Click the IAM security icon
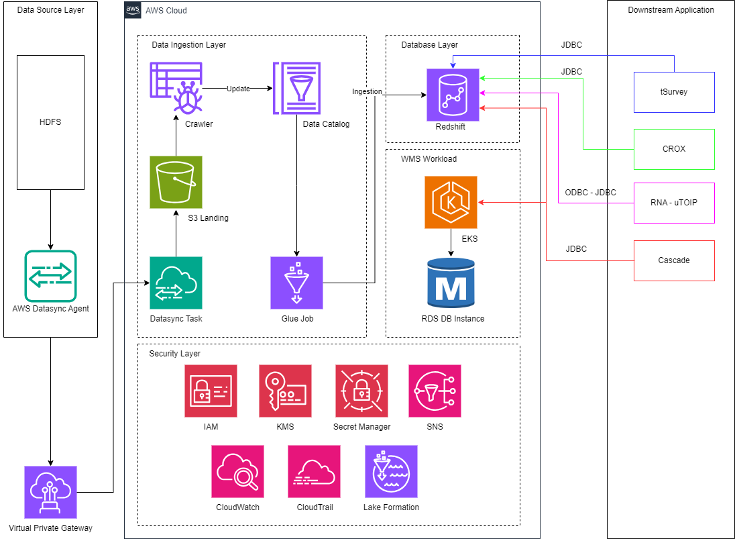 pyautogui.click(x=211, y=391)
